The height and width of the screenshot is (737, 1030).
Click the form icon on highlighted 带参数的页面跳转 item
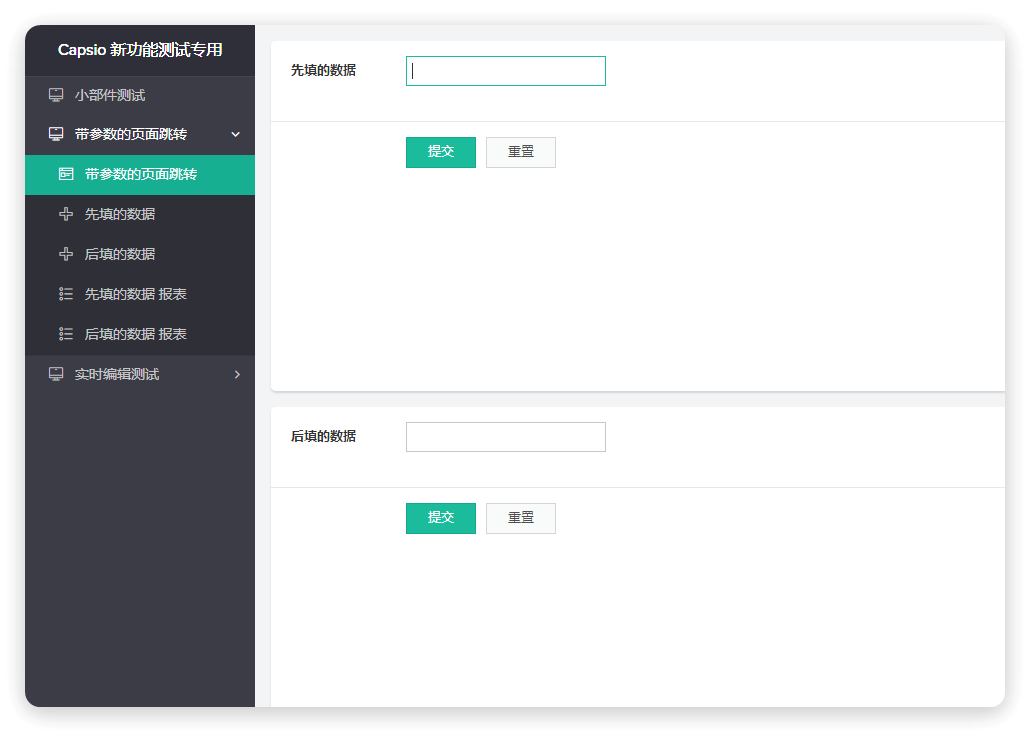pyautogui.click(x=66, y=174)
